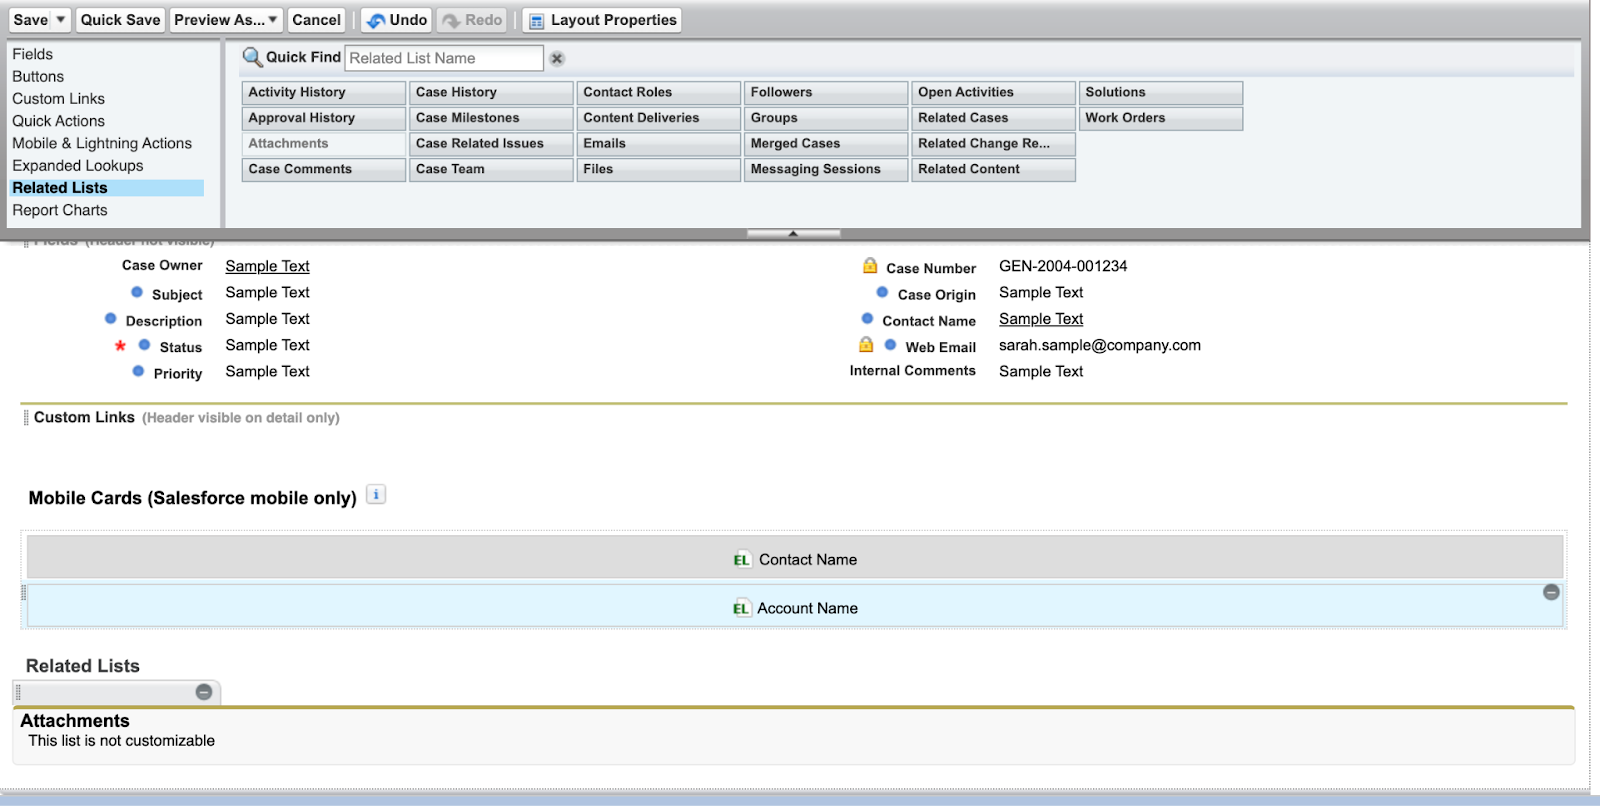Select the Solutions palette item
Viewport: 1600px width, 806px height.
[x=1161, y=92]
